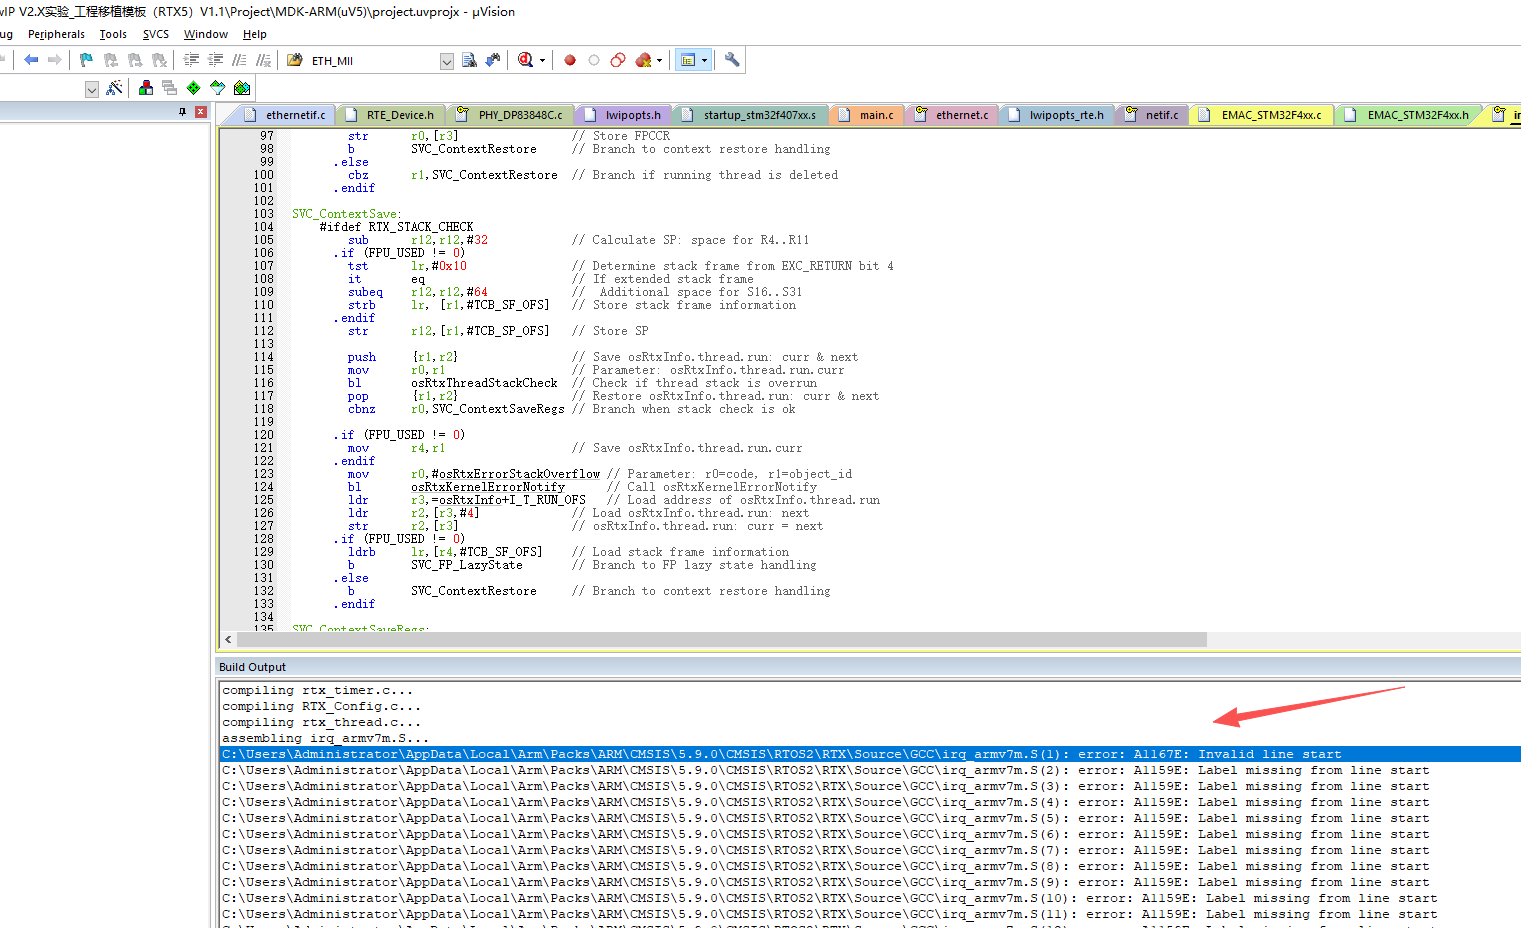Launch the Pack Installer icon

(x=241, y=88)
